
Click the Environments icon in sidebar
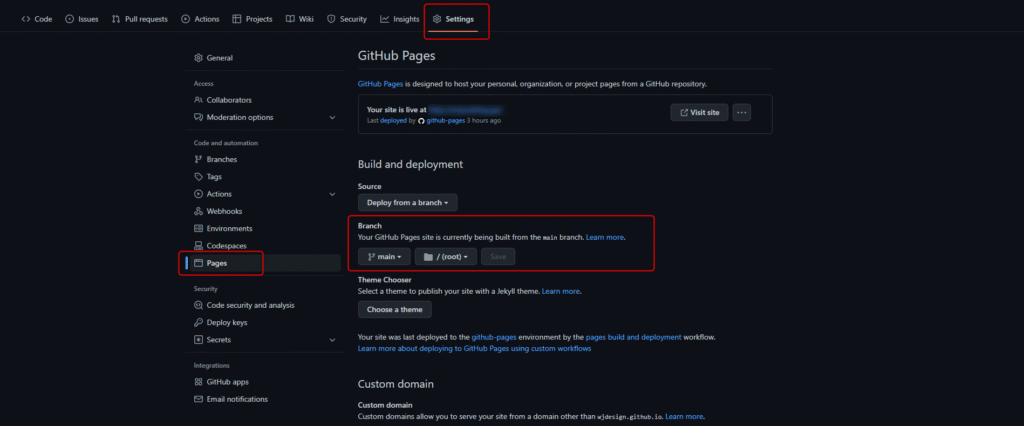pyautogui.click(x=198, y=229)
